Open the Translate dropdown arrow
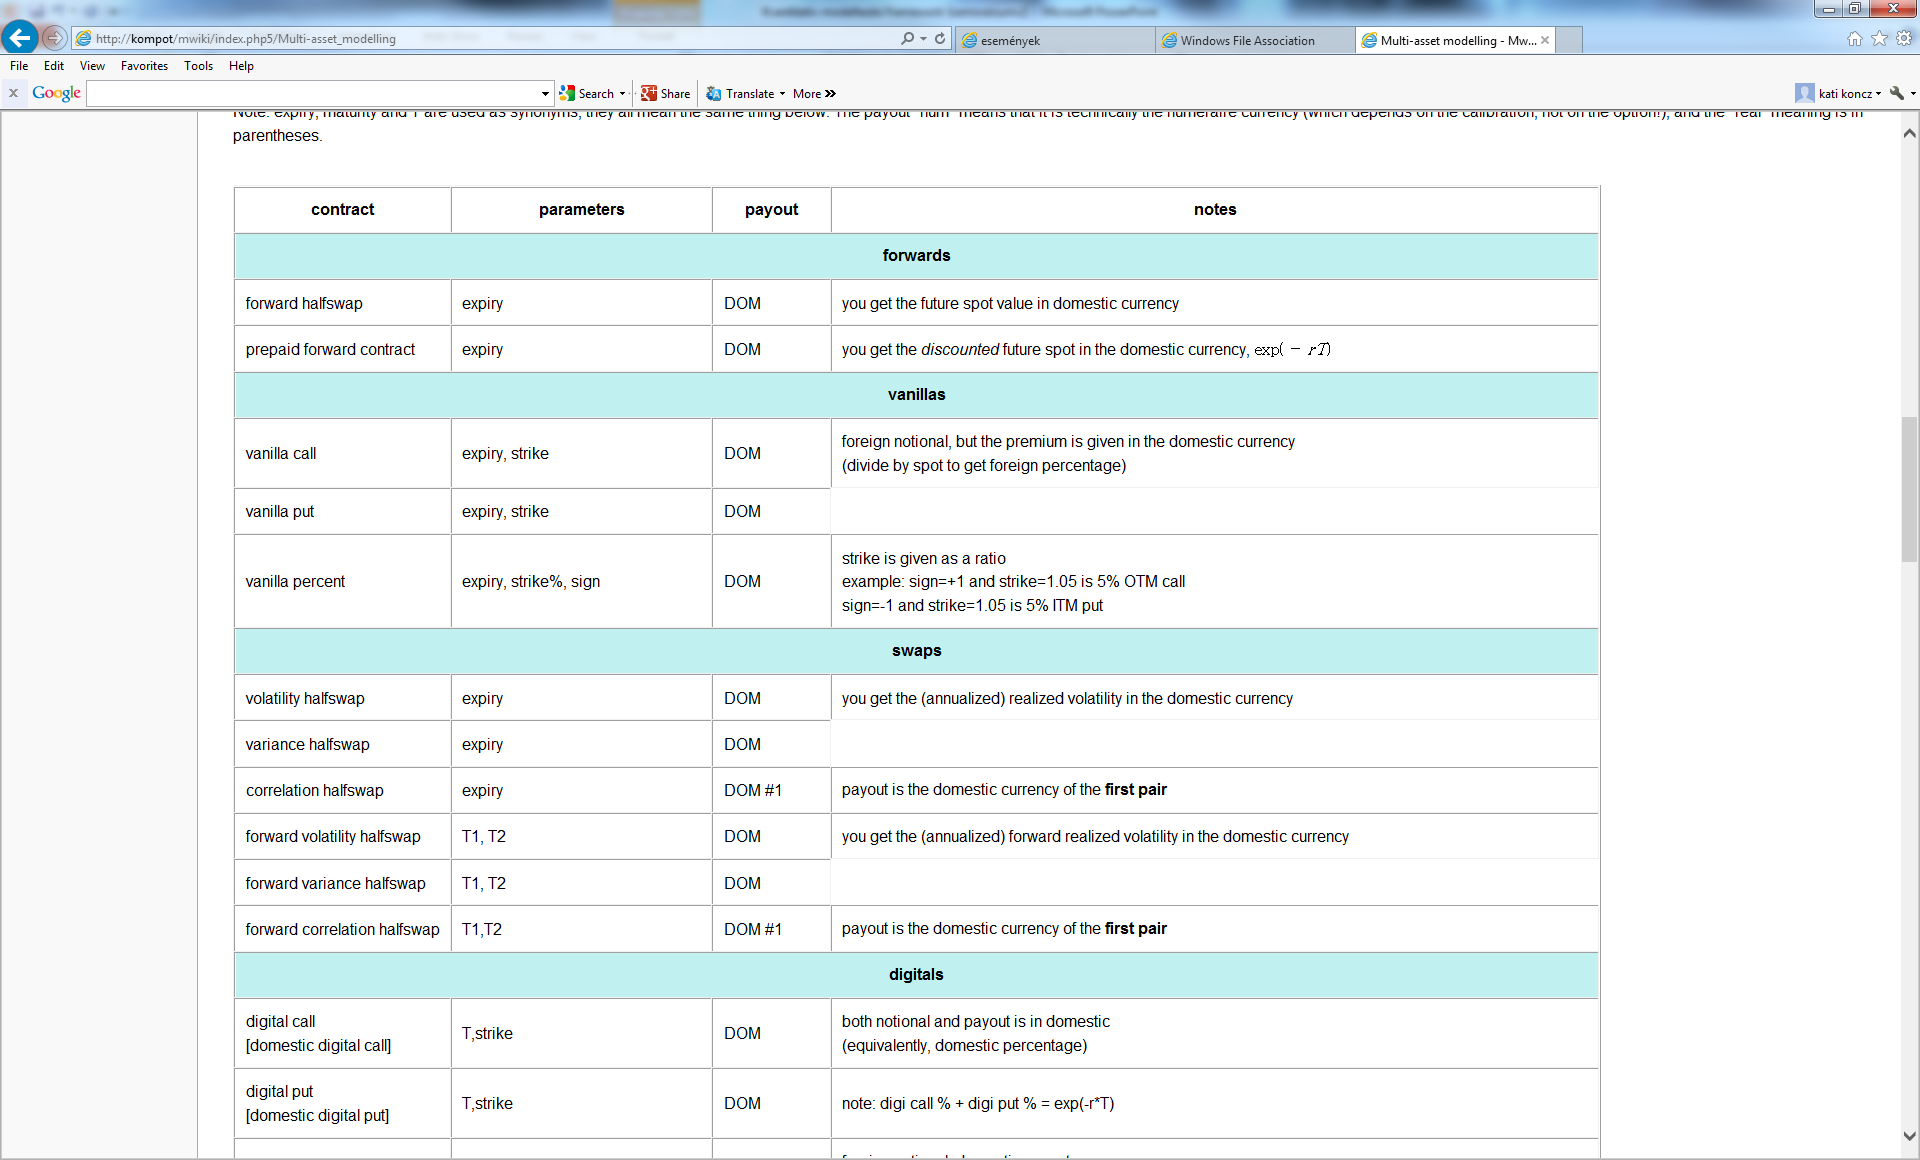Screen dimensions: 1920x1160 pyautogui.click(x=782, y=94)
